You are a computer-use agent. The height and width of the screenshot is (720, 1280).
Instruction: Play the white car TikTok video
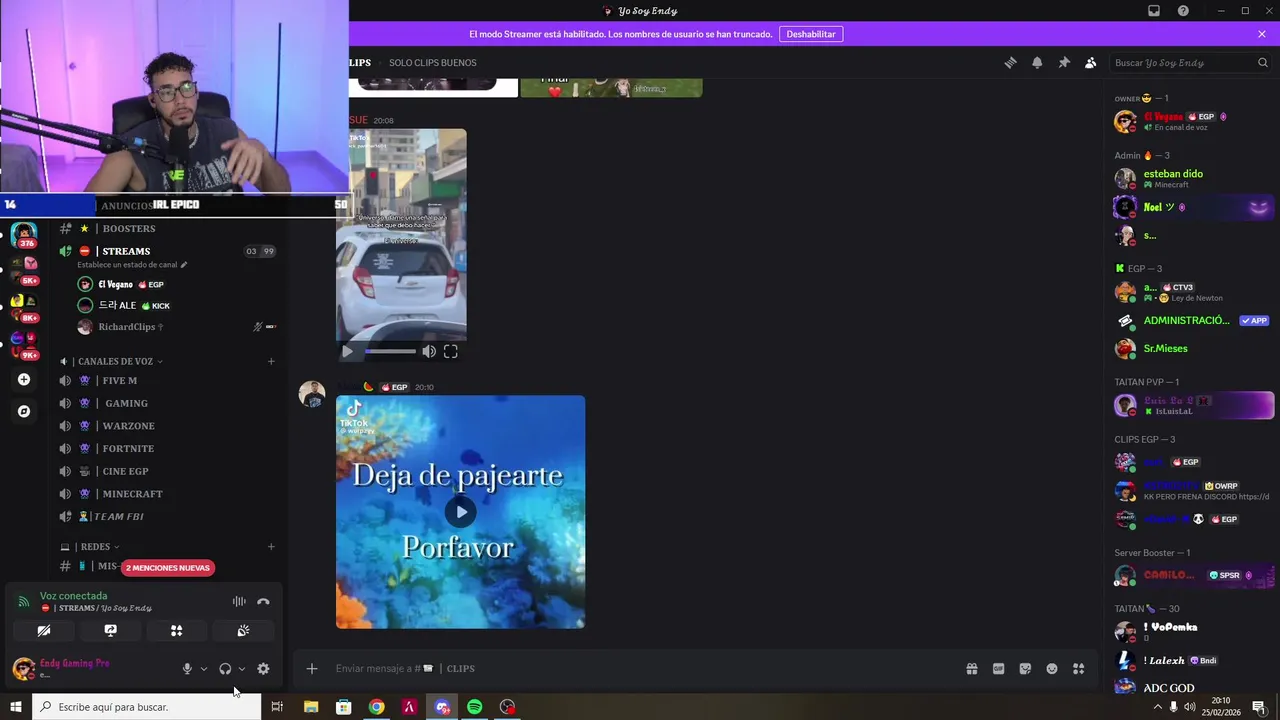(x=347, y=351)
